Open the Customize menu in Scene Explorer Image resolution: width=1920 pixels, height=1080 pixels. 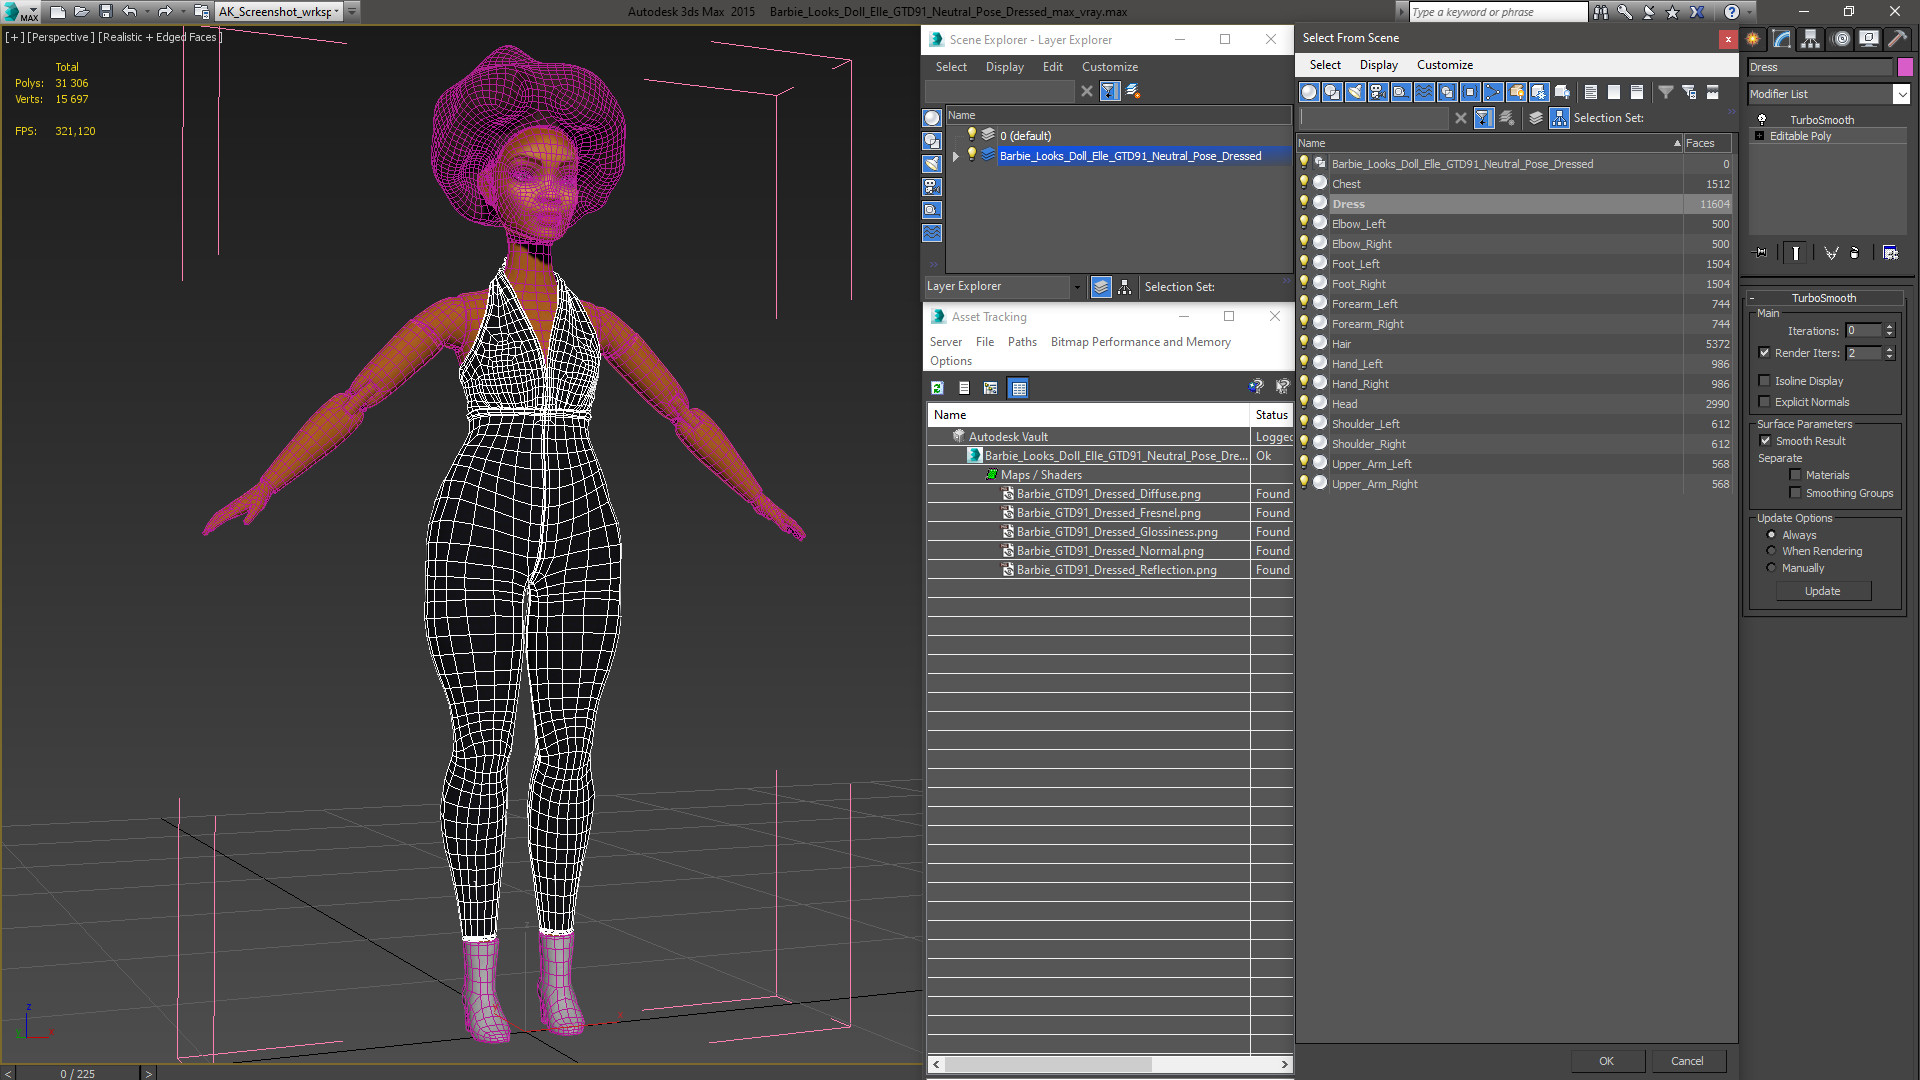(1109, 67)
